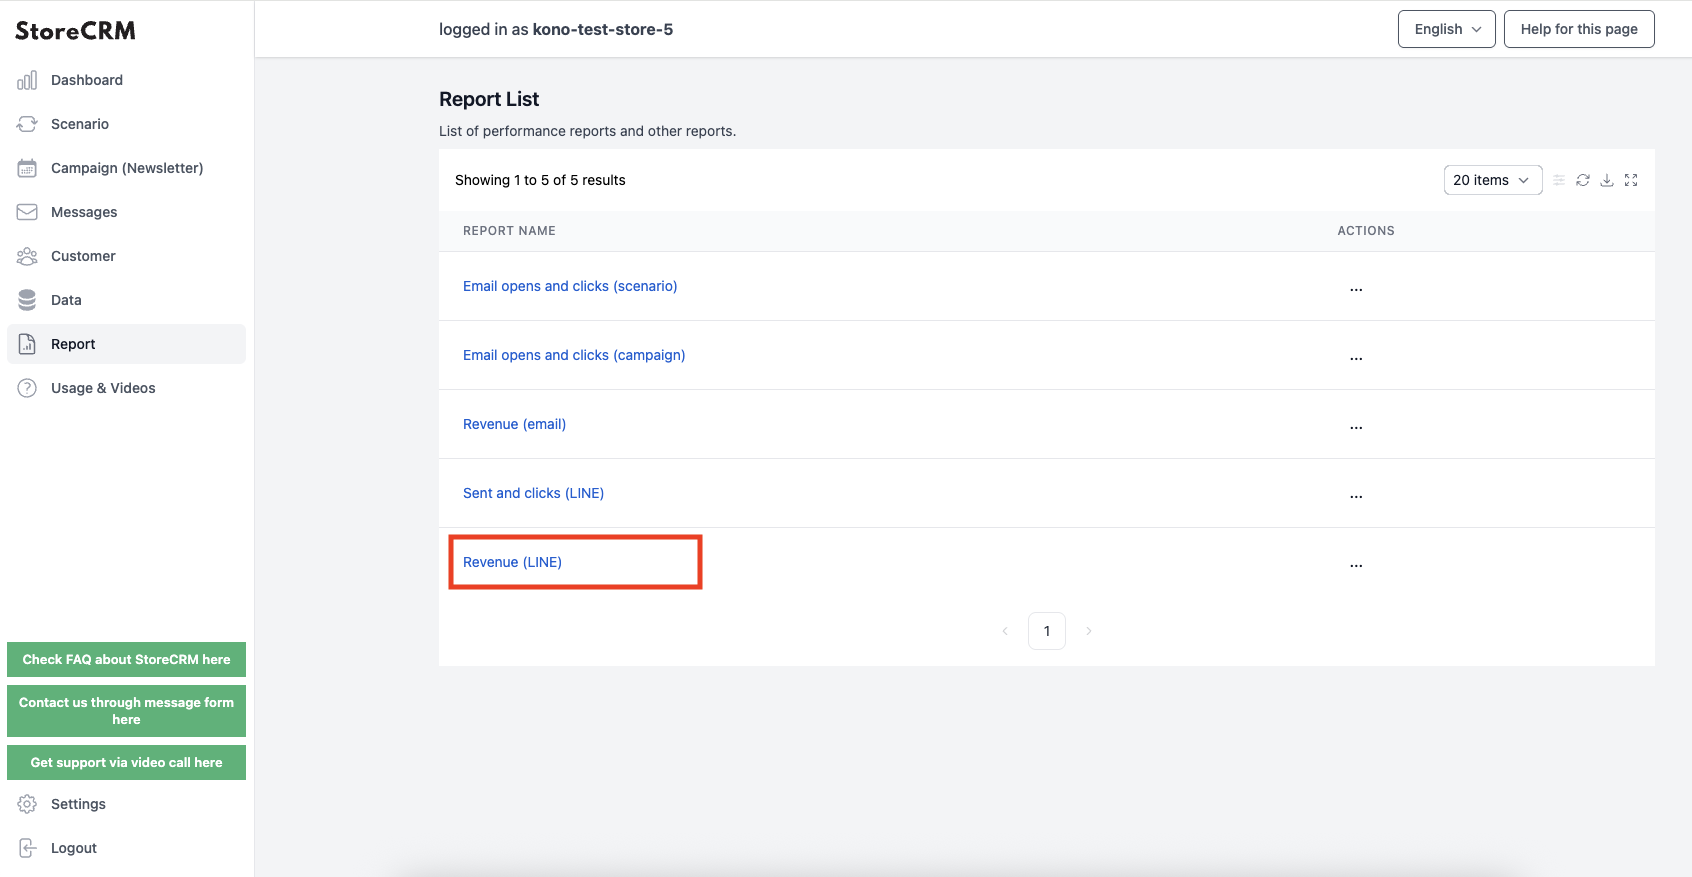Click the kono-test-store-5 account name
Image resolution: width=1692 pixels, height=877 pixels.
click(x=603, y=29)
